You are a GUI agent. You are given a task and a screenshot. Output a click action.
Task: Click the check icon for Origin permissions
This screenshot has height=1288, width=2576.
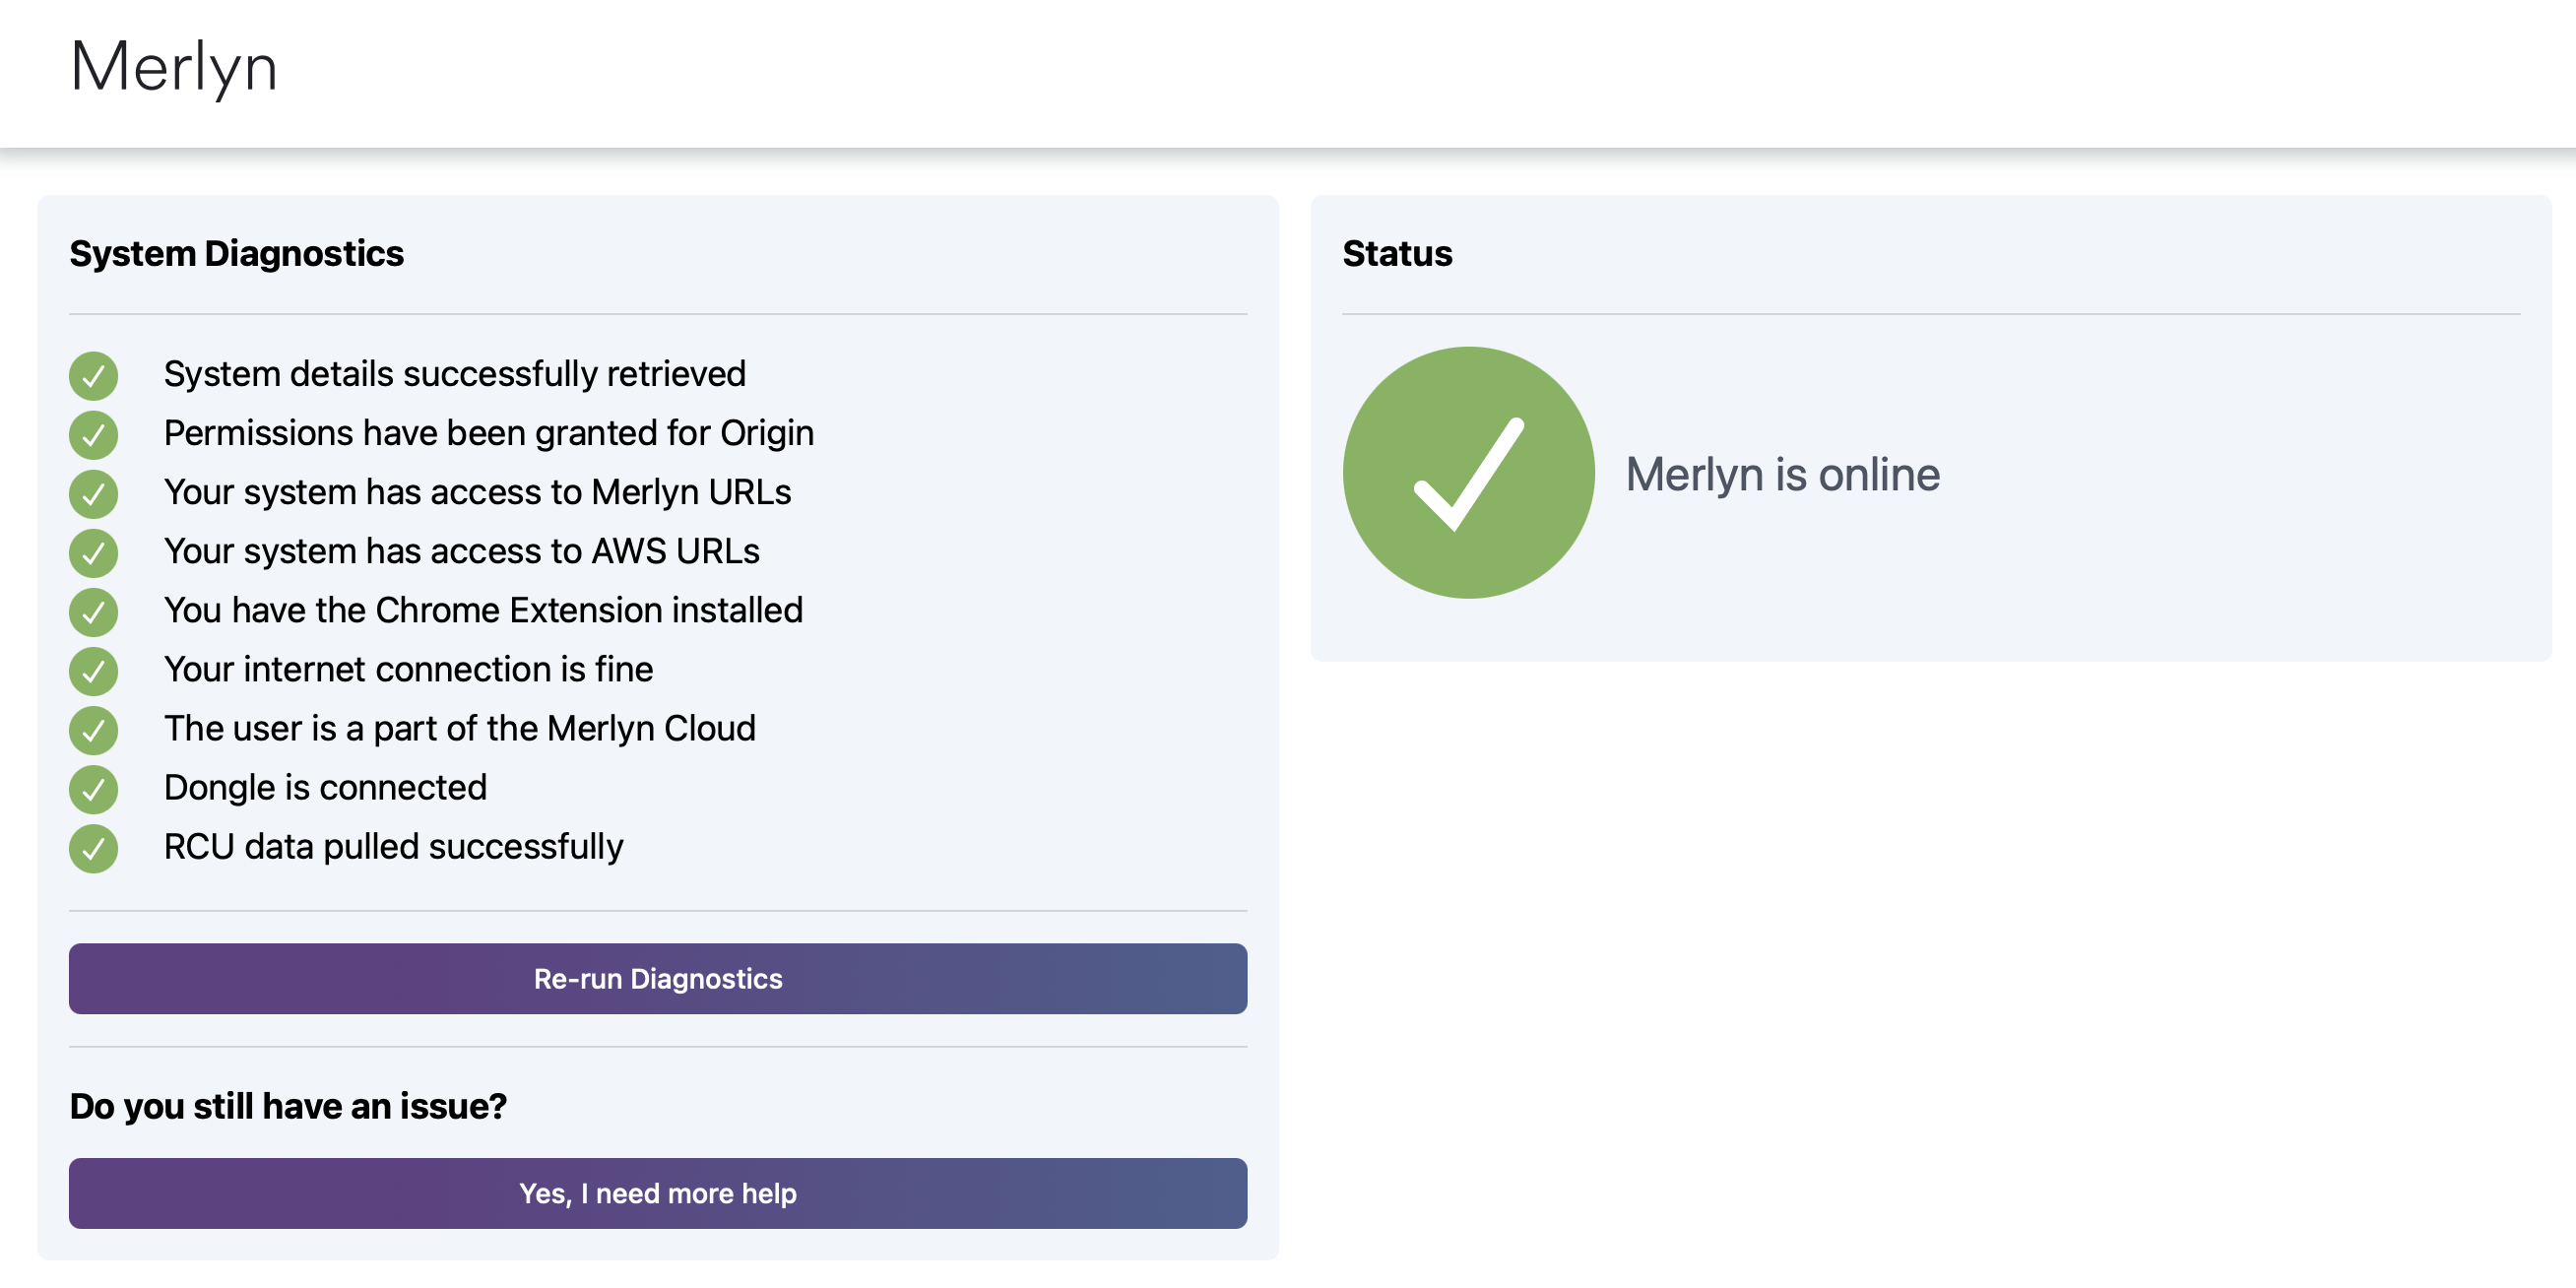[x=93, y=435]
